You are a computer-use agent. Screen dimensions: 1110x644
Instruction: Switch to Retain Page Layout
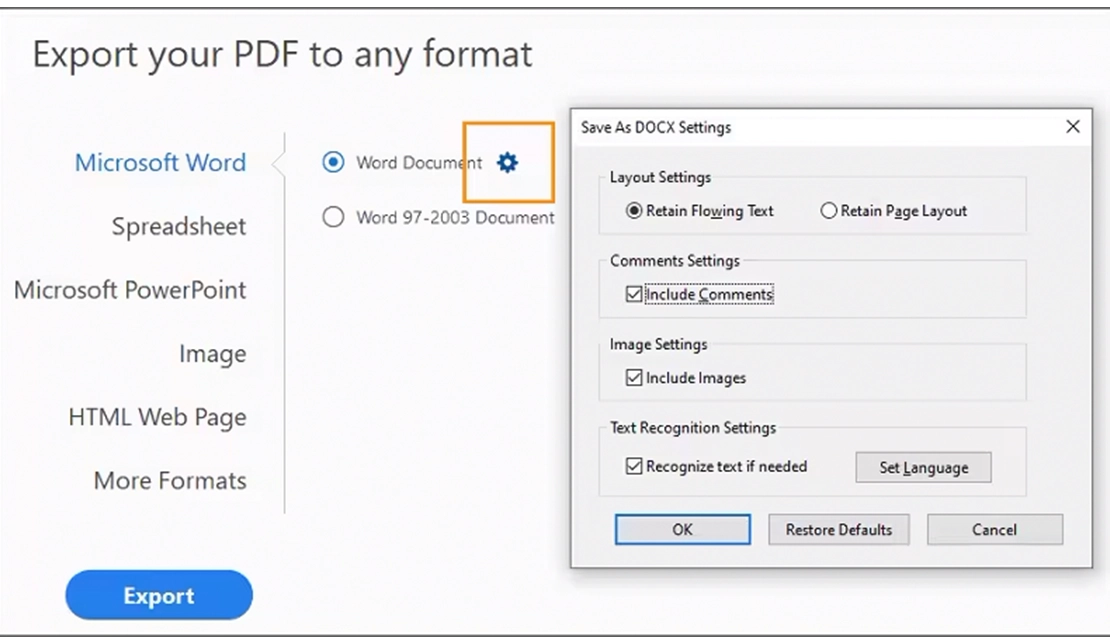[830, 211]
